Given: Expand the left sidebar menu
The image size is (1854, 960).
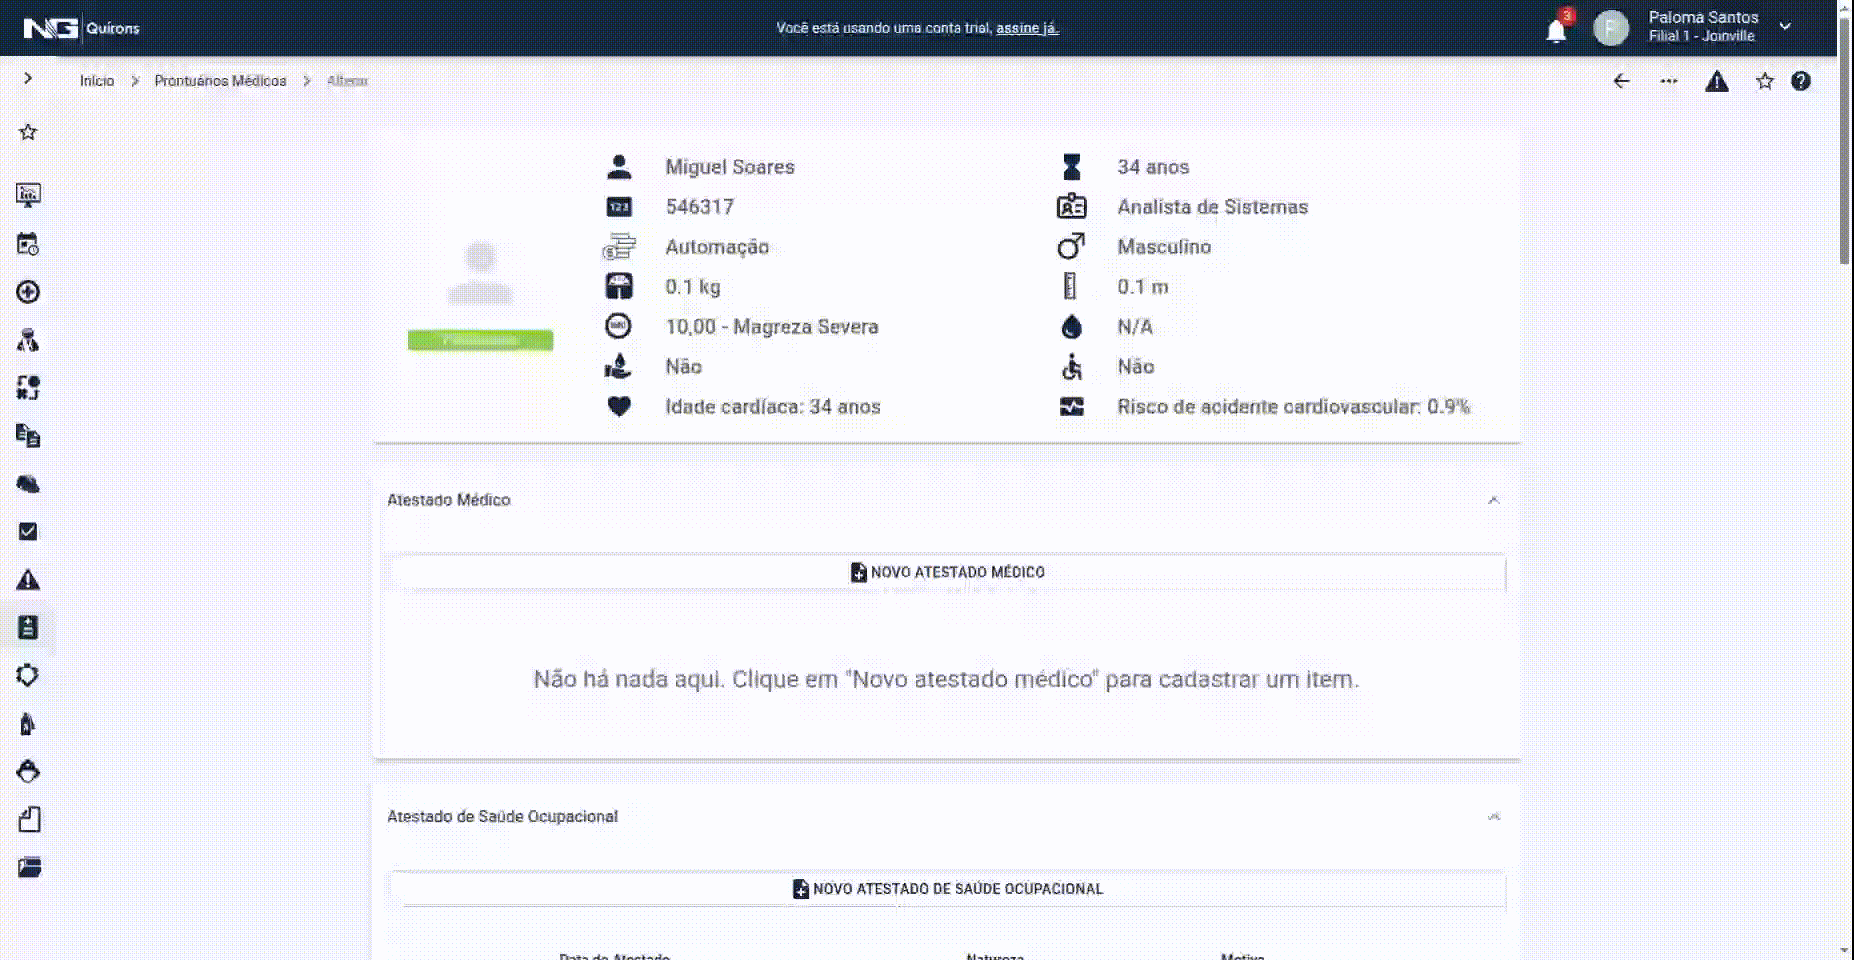Looking at the screenshot, I should pyautogui.click(x=28, y=78).
